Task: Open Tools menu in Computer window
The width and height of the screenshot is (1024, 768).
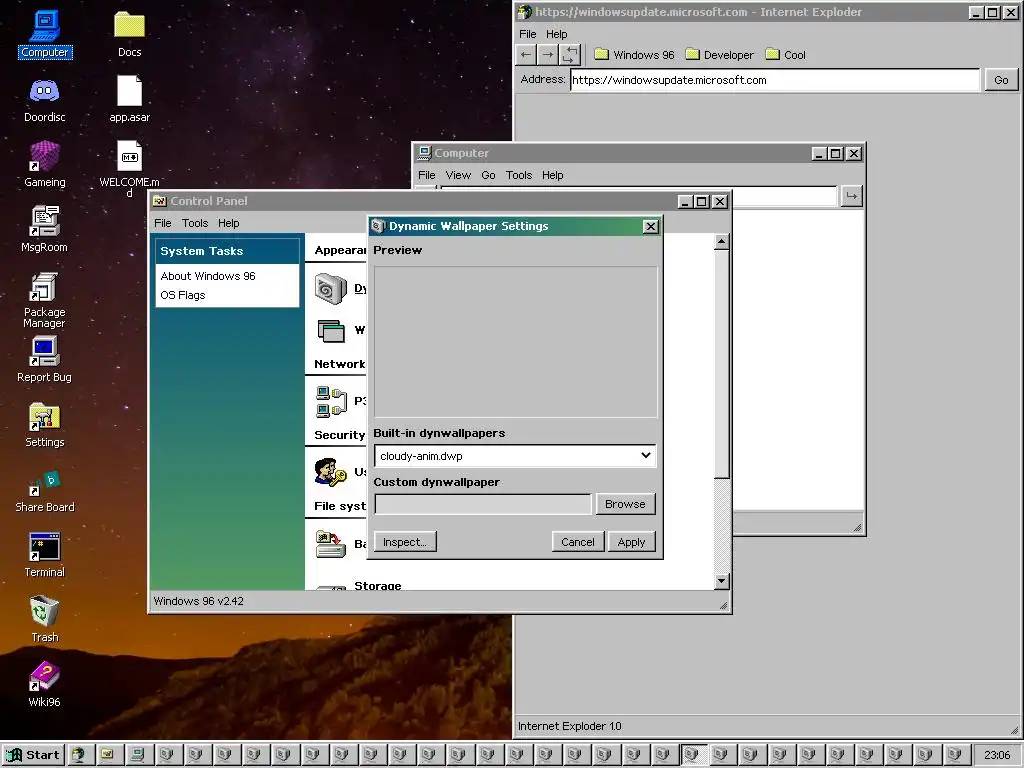Action: coord(519,175)
